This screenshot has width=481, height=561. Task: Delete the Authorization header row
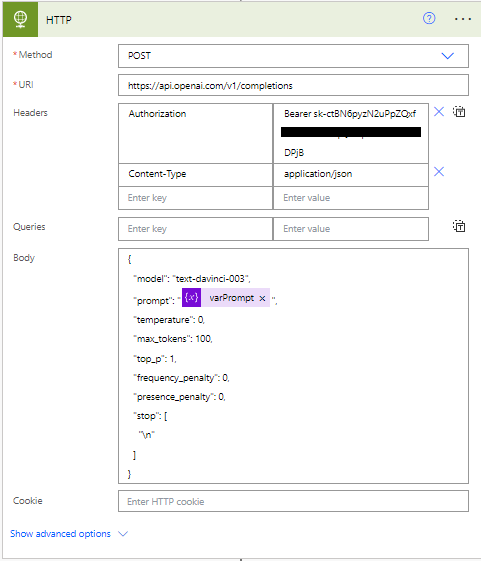pyautogui.click(x=439, y=112)
